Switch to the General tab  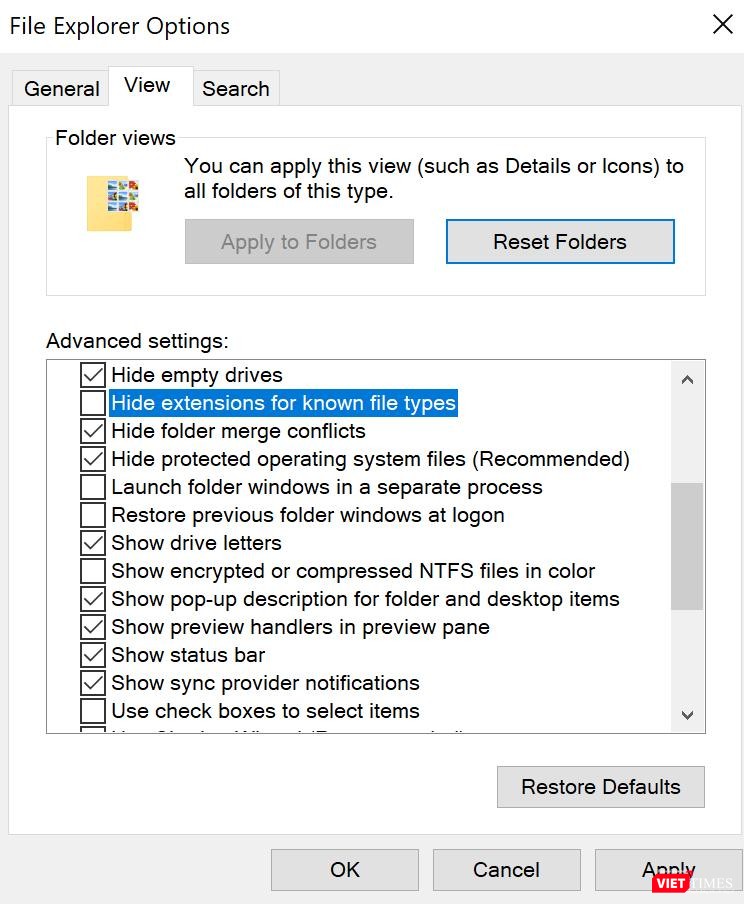click(x=59, y=88)
